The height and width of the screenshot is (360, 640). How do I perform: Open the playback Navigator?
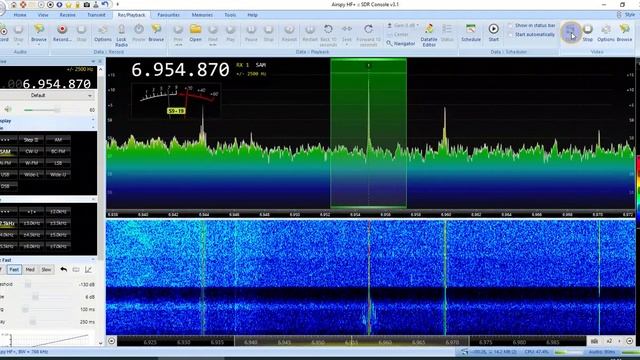coord(401,43)
